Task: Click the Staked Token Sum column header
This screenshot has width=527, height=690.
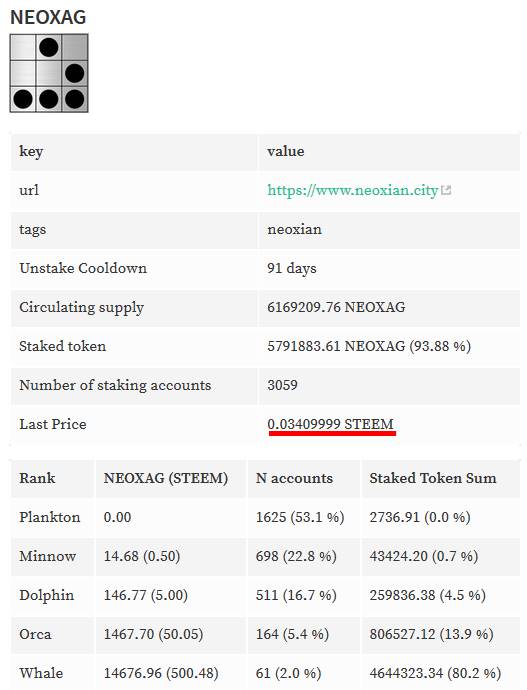Action: point(433,478)
